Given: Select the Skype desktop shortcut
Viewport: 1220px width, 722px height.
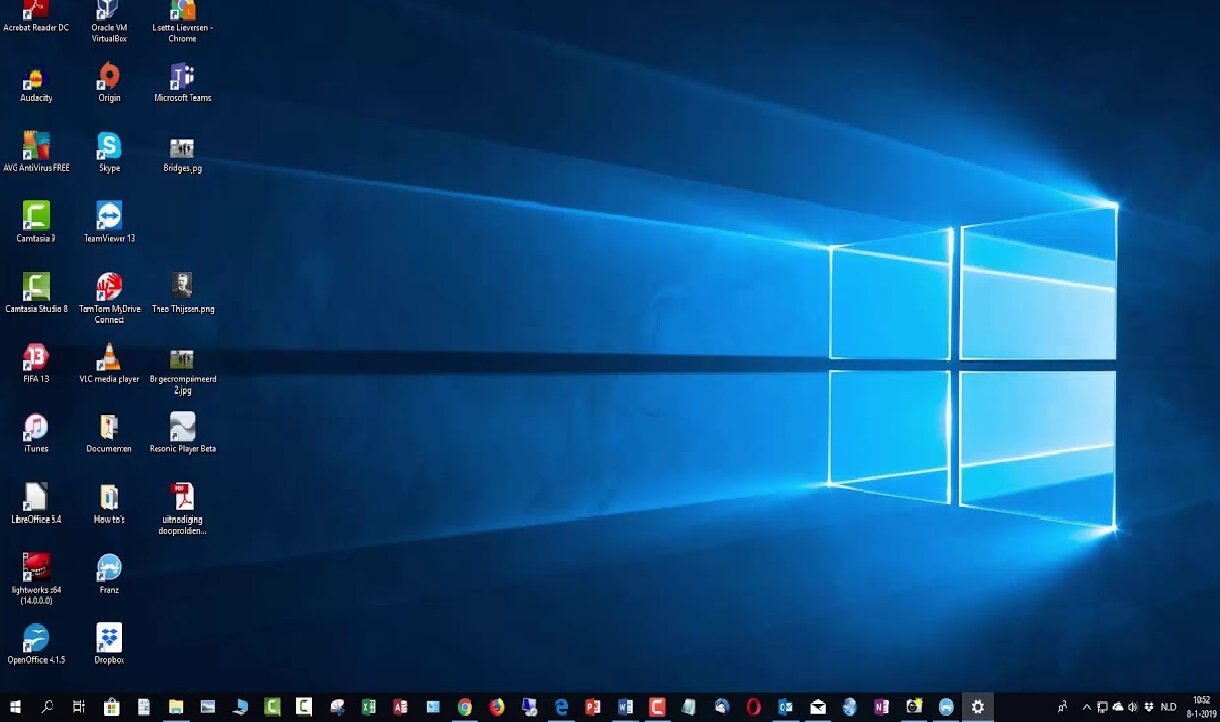Looking at the screenshot, I should click(x=109, y=153).
